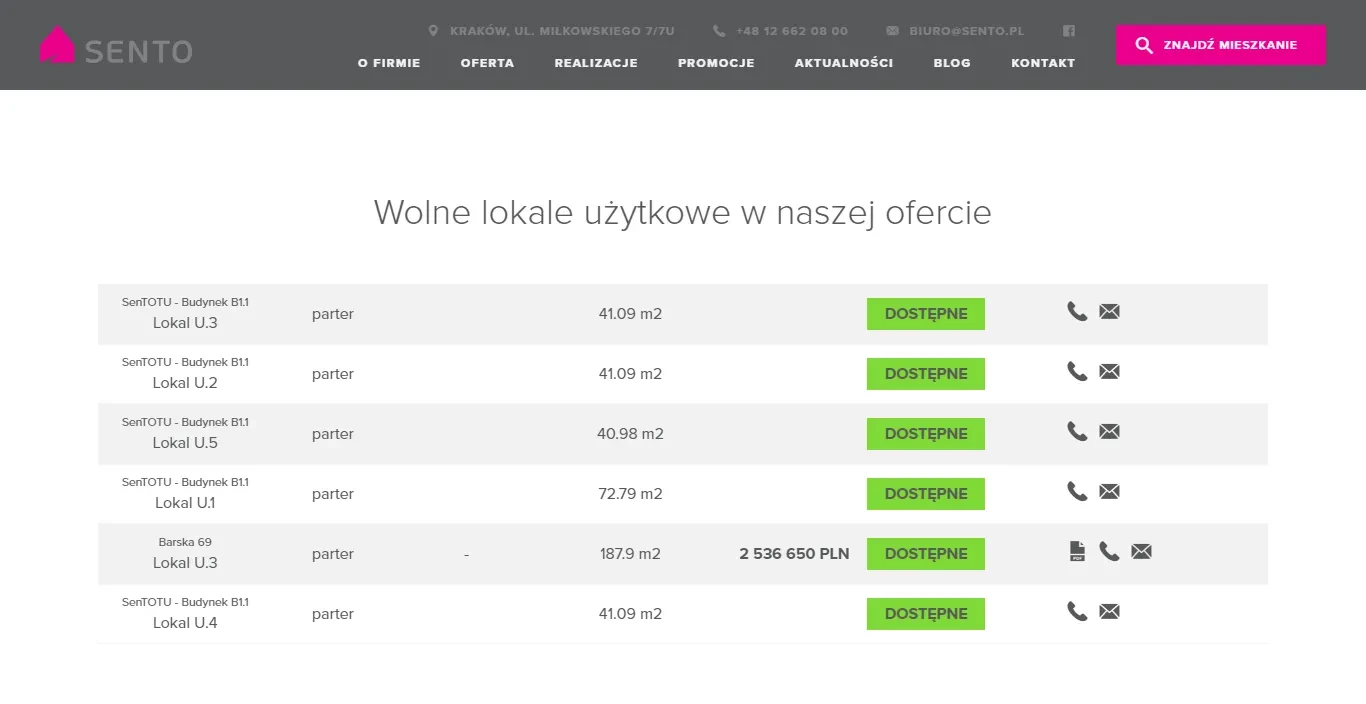Click Lokal U.5 name text
This screenshot has width=1366, height=704.
pyautogui.click(x=185, y=443)
